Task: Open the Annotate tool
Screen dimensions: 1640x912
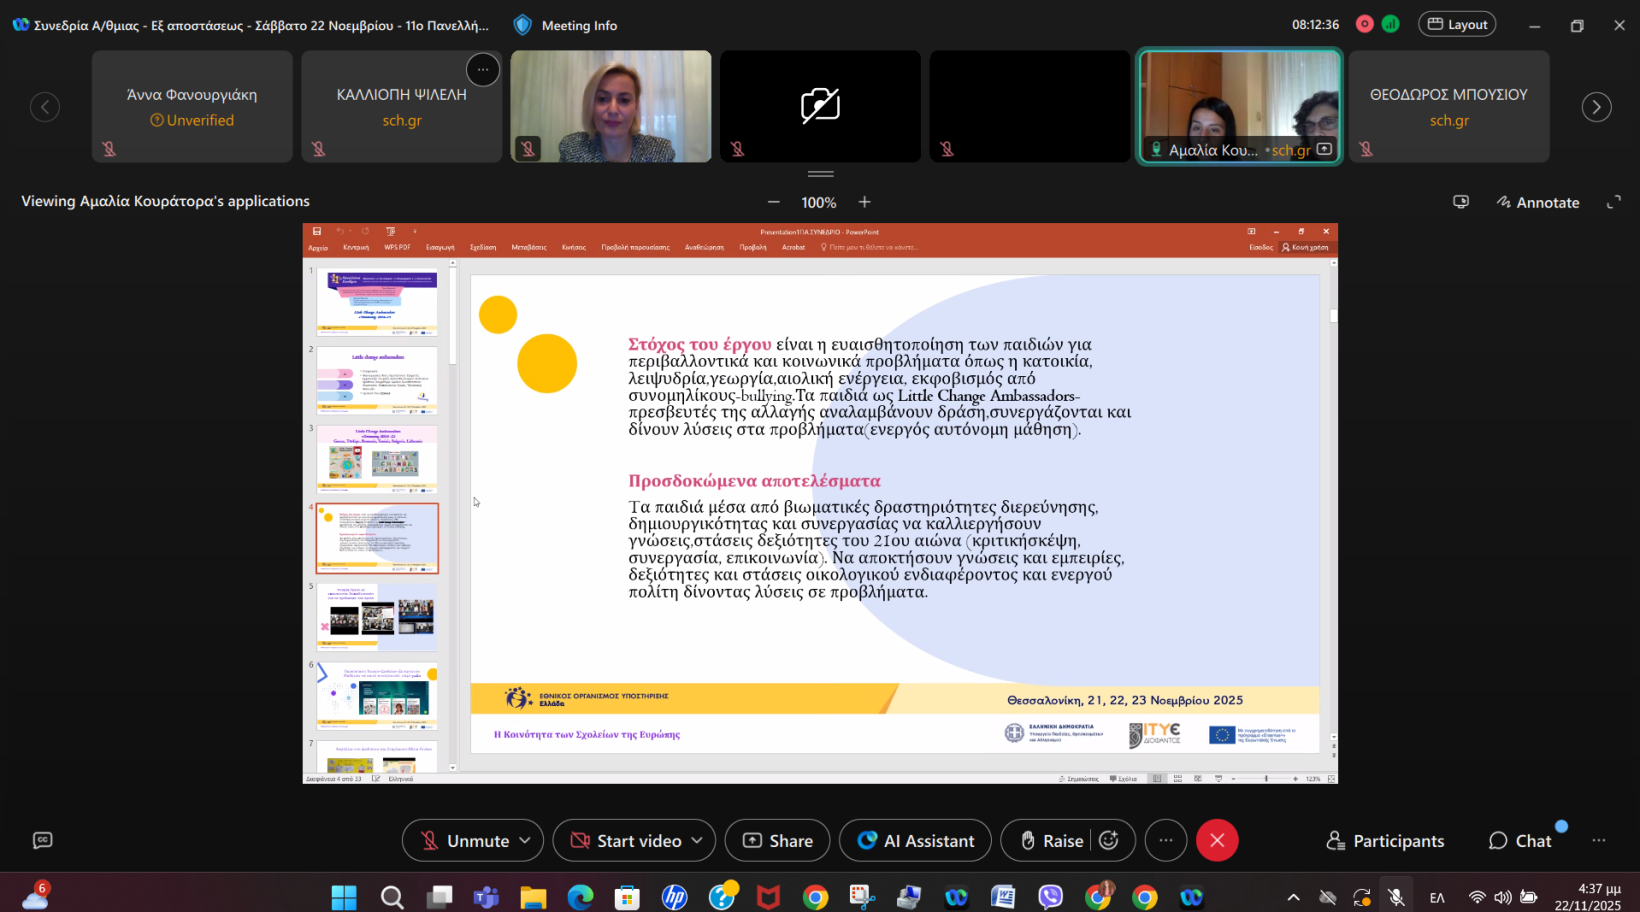Action: (x=1537, y=202)
